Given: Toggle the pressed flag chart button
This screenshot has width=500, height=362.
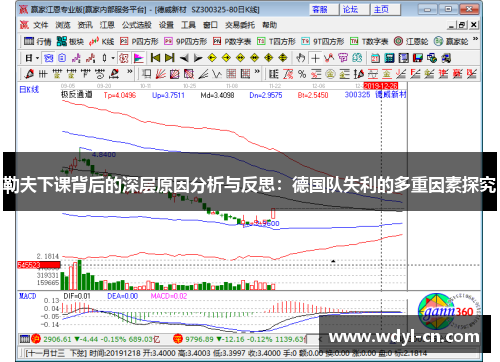Looking at the screenshot, I should 138,58.
